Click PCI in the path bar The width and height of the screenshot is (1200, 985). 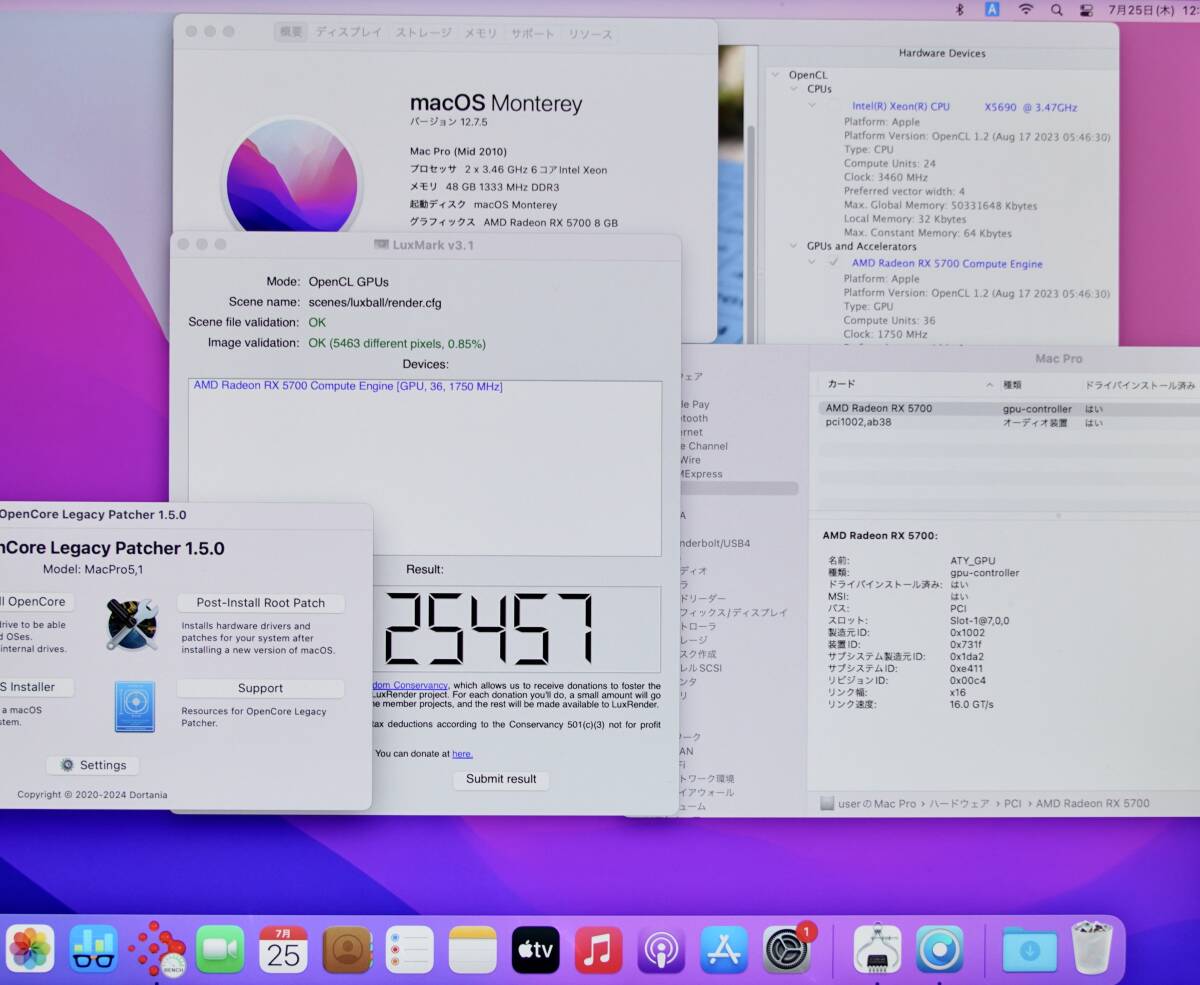pos(1012,803)
